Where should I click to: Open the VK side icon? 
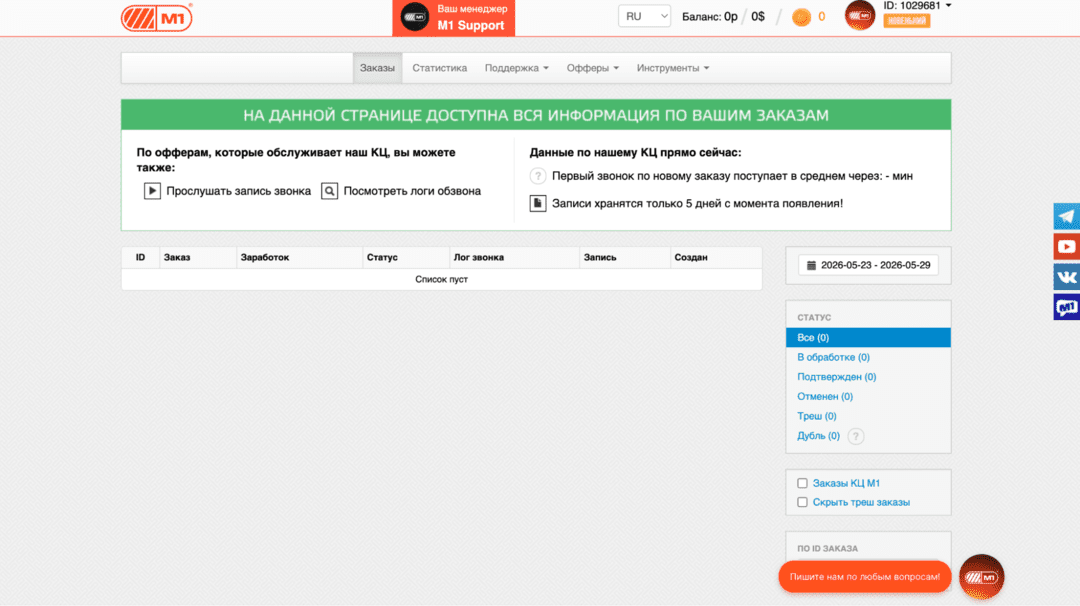(x=1066, y=277)
